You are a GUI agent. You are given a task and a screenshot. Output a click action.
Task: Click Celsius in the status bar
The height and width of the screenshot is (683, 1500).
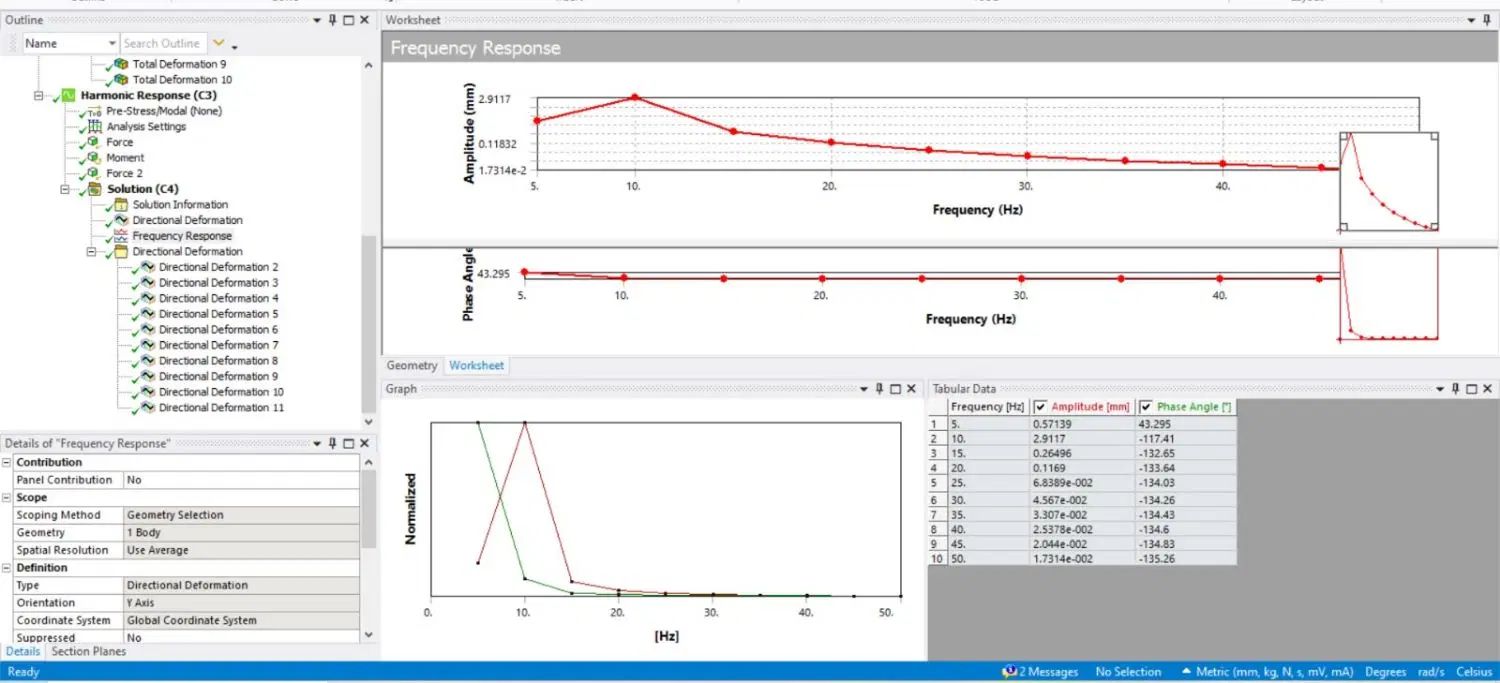(1474, 672)
